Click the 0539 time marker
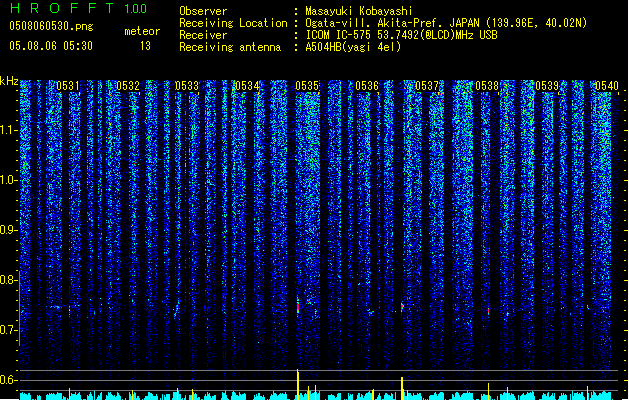Image resolution: width=629 pixels, height=400 pixels. 547,86
